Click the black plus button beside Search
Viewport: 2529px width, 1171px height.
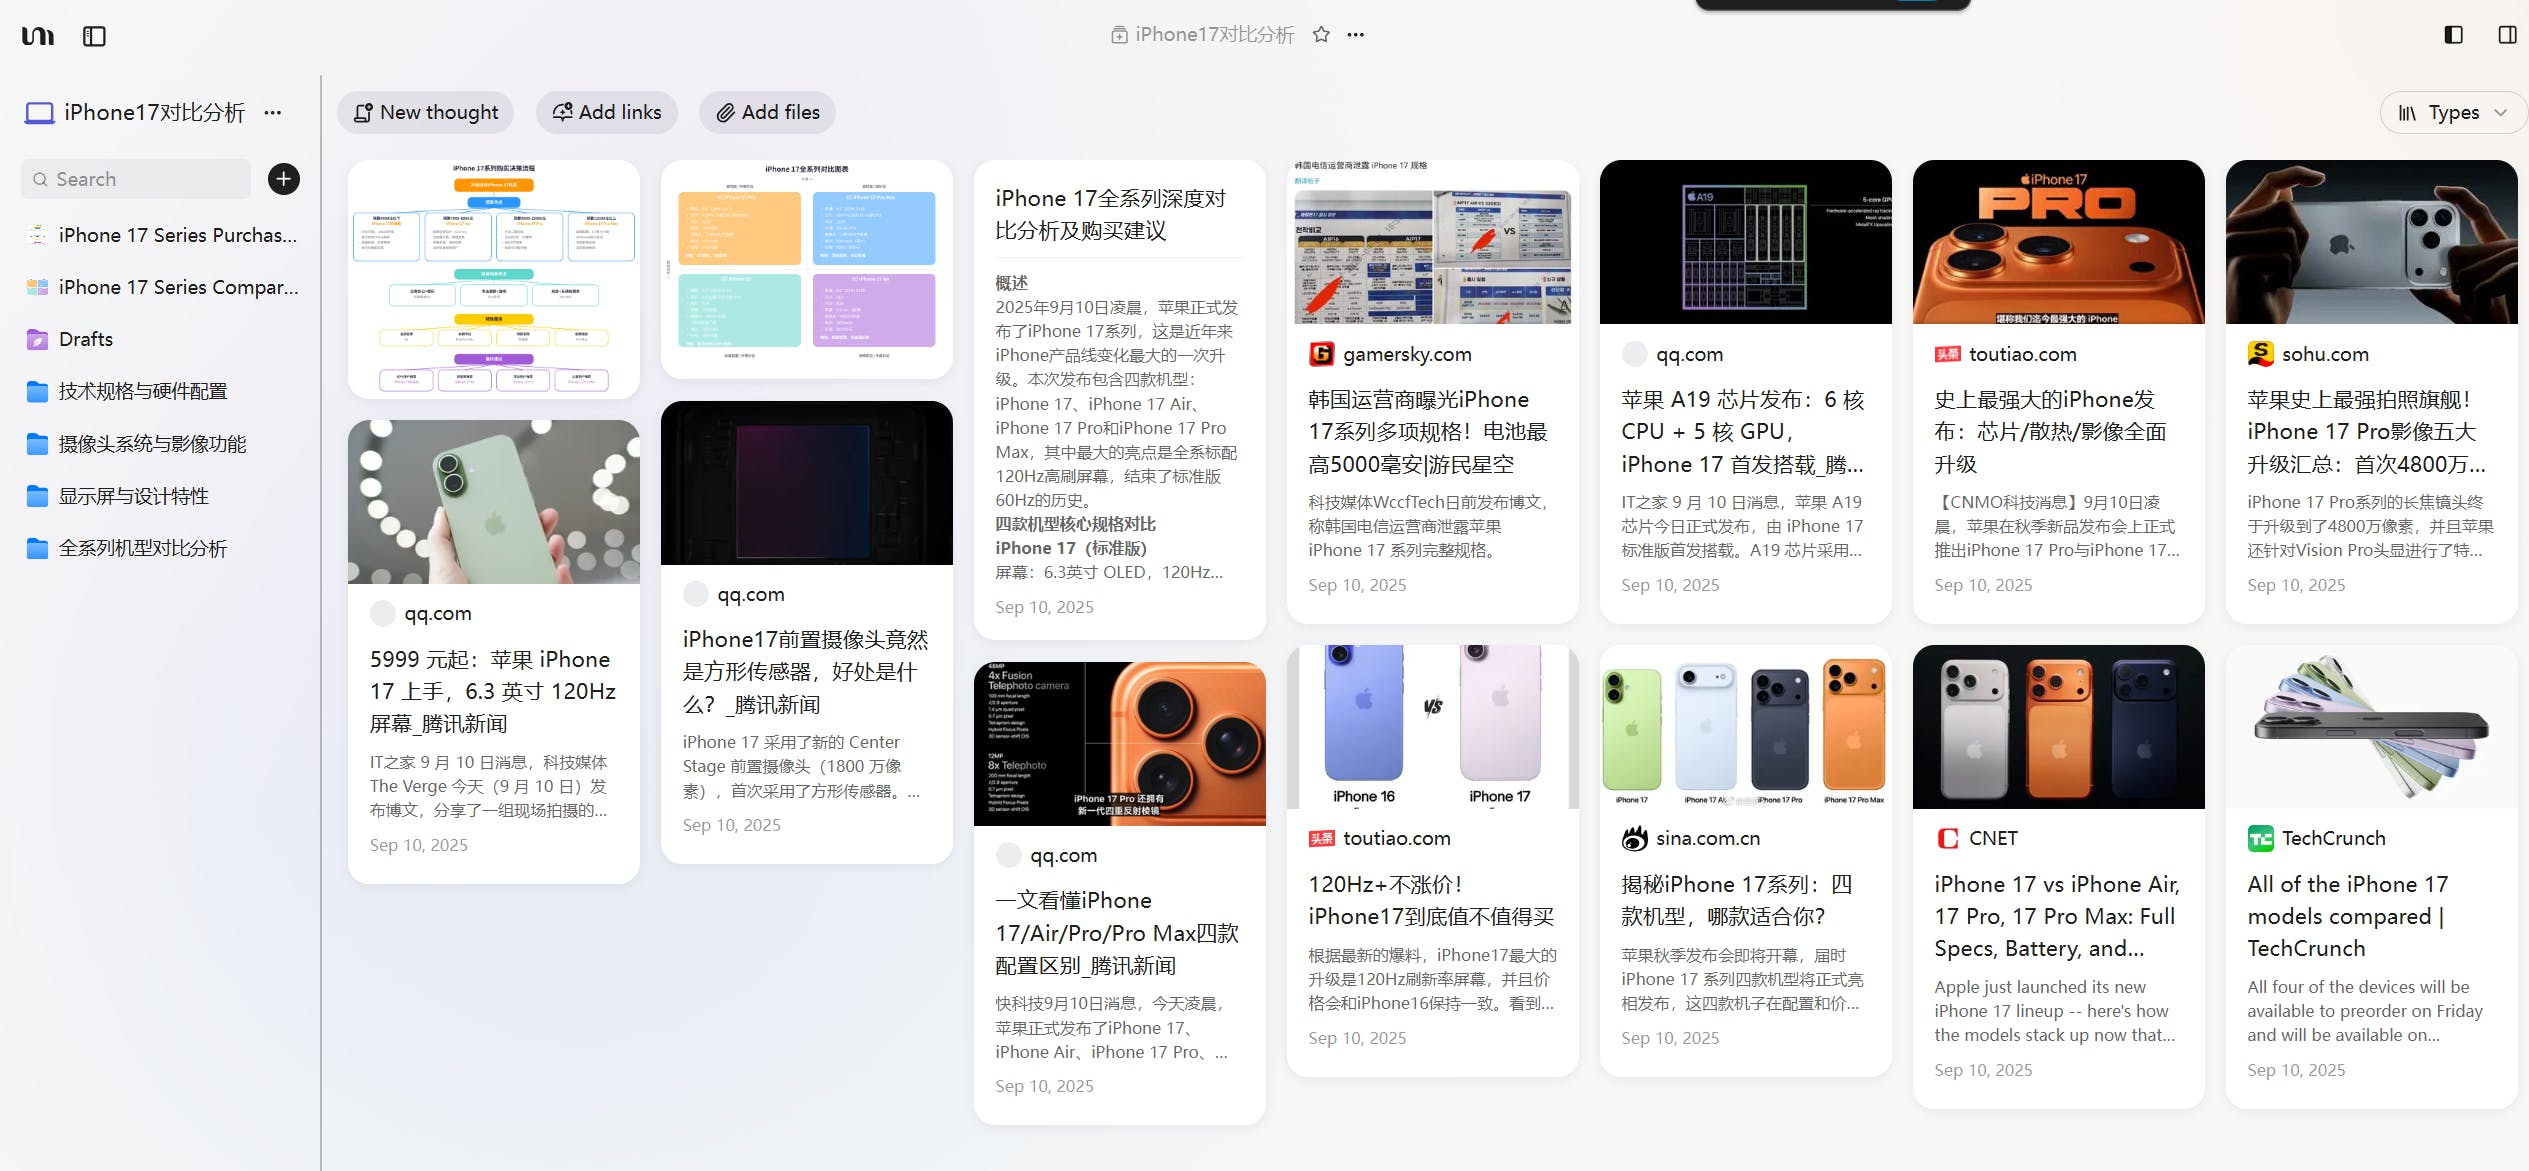pyautogui.click(x=284, y=179)
